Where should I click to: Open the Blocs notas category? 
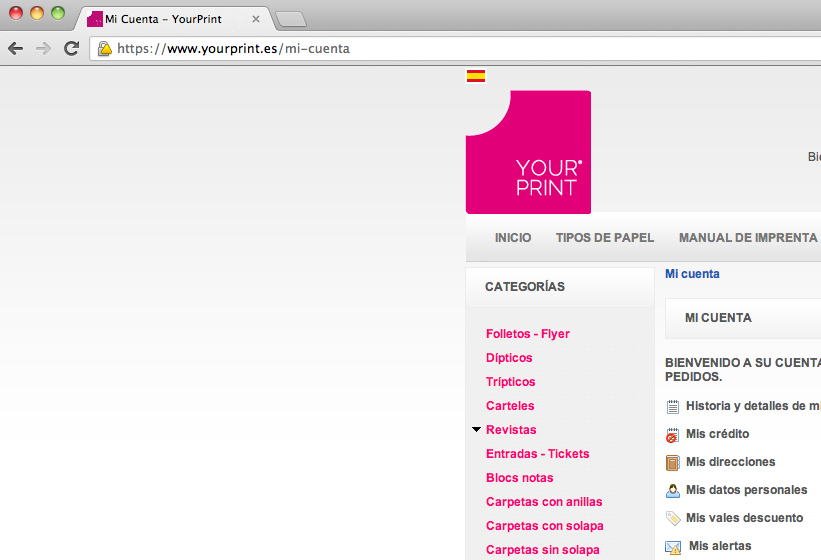[x=519, y=478]
